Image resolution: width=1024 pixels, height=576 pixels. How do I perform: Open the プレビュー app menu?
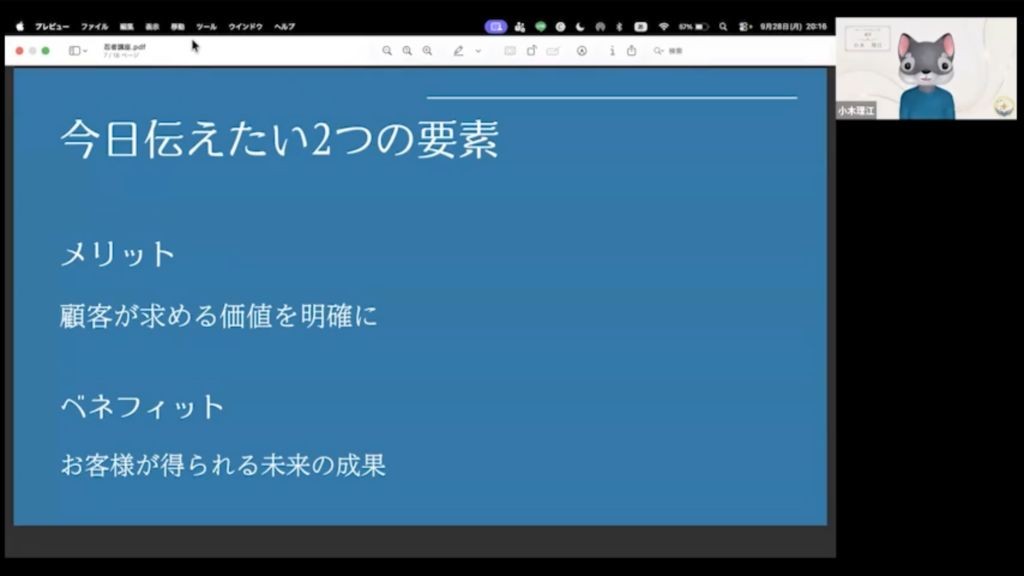[x=52, y=27]
